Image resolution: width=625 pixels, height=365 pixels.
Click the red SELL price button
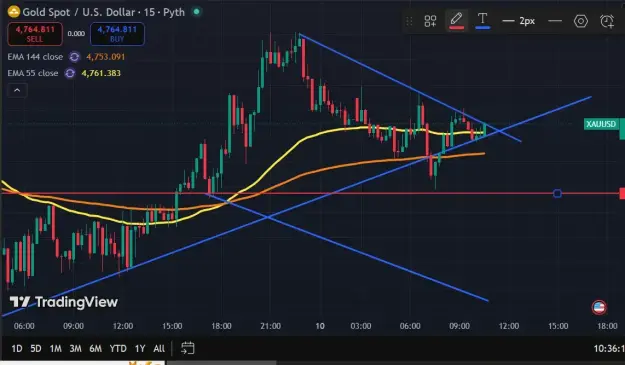35,34
